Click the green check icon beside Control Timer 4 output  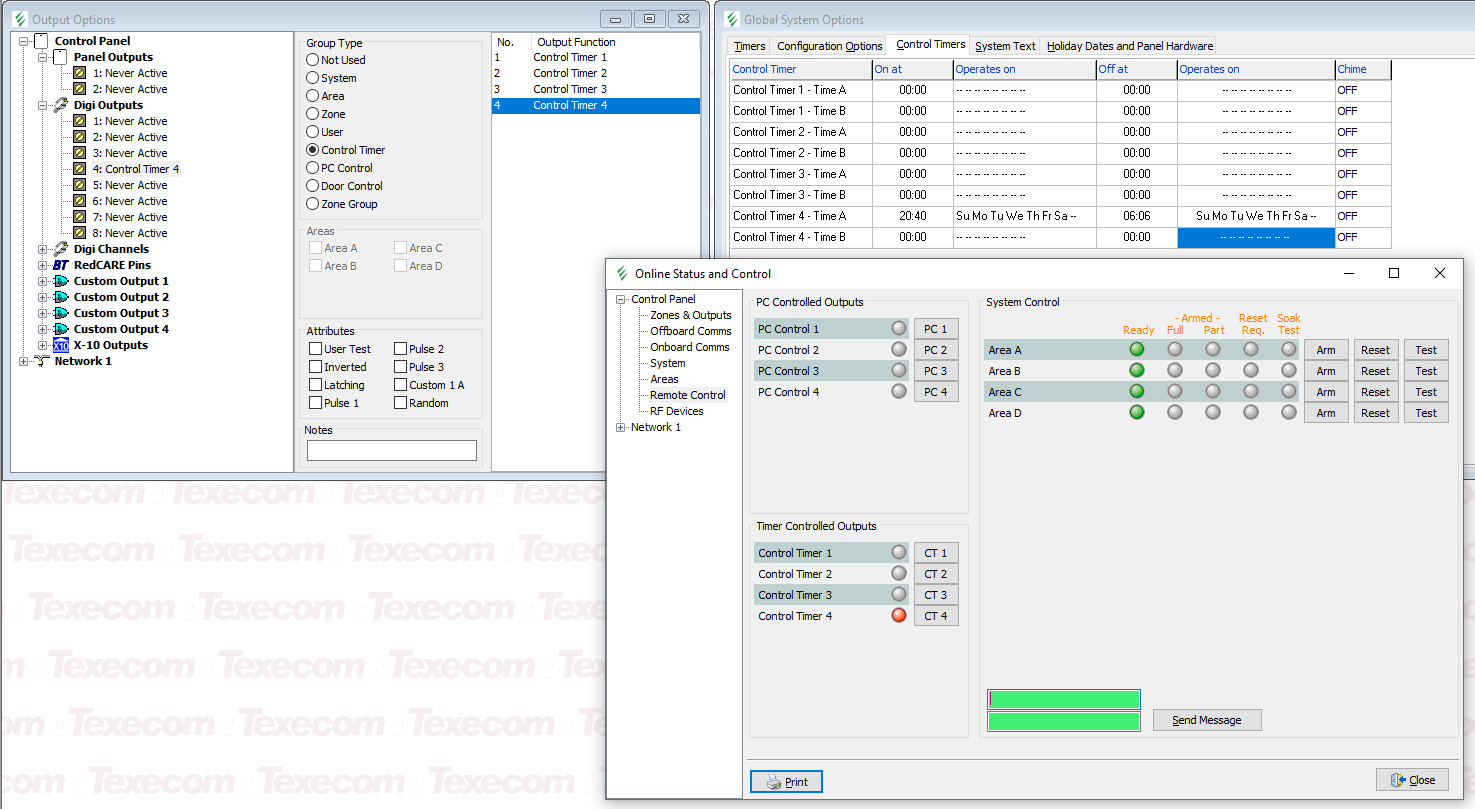tap(81, 169)
